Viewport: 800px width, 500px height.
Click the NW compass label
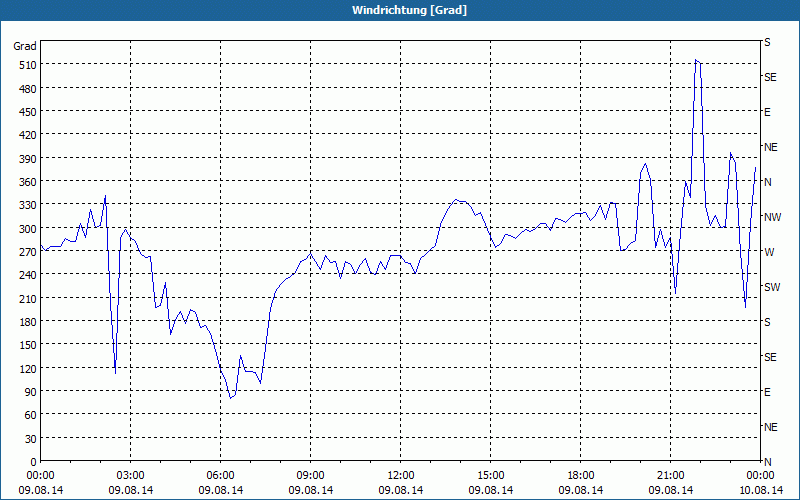click(x=772, y=217)
